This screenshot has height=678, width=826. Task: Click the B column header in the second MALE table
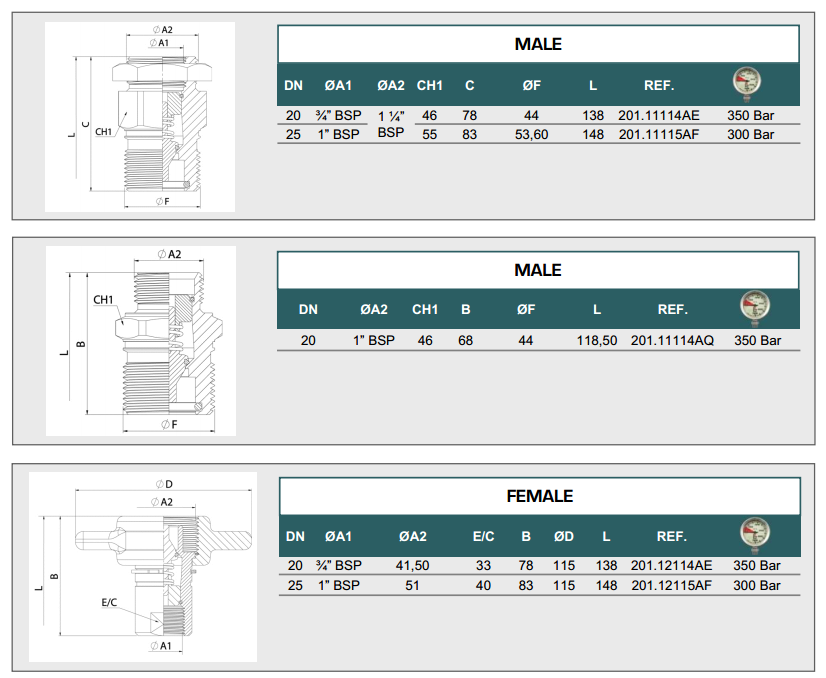tap(465, 310)
